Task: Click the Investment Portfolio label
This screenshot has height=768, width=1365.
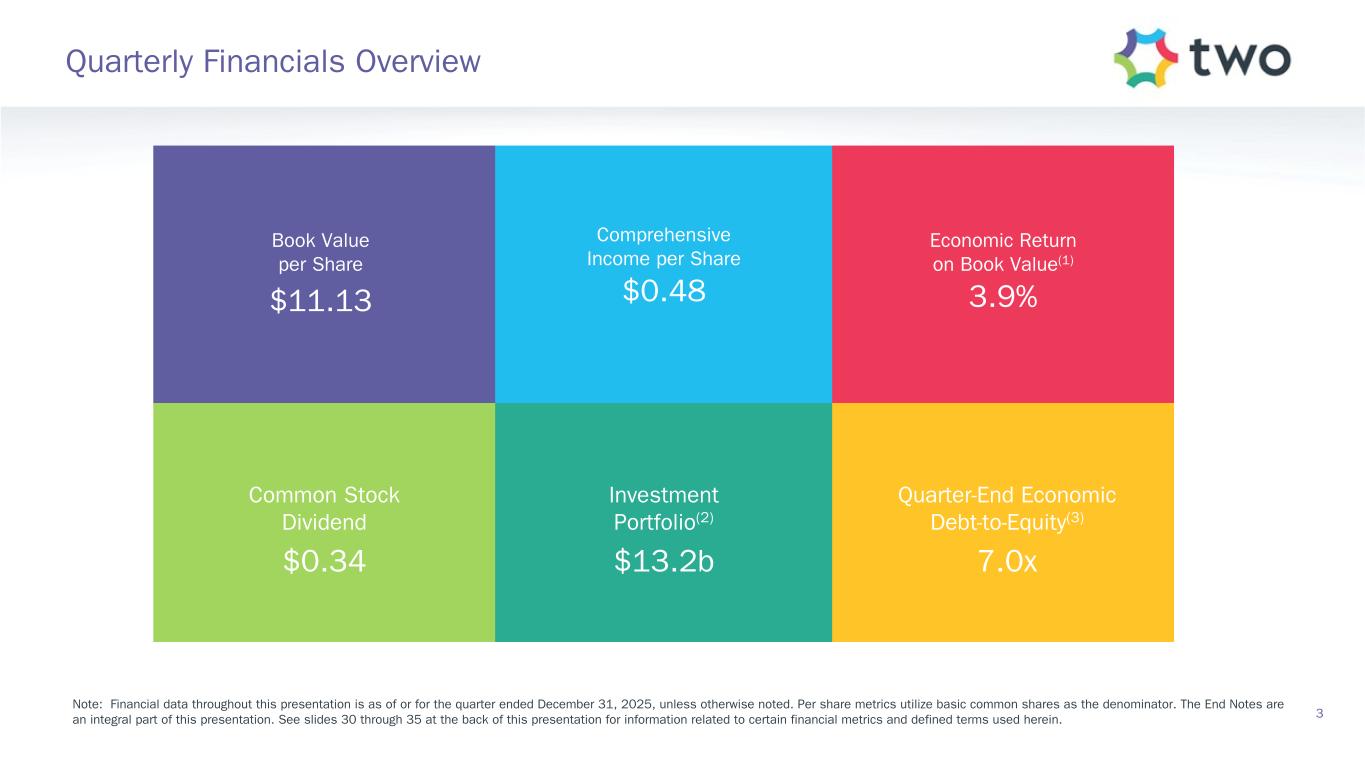Action: point(663,508)
